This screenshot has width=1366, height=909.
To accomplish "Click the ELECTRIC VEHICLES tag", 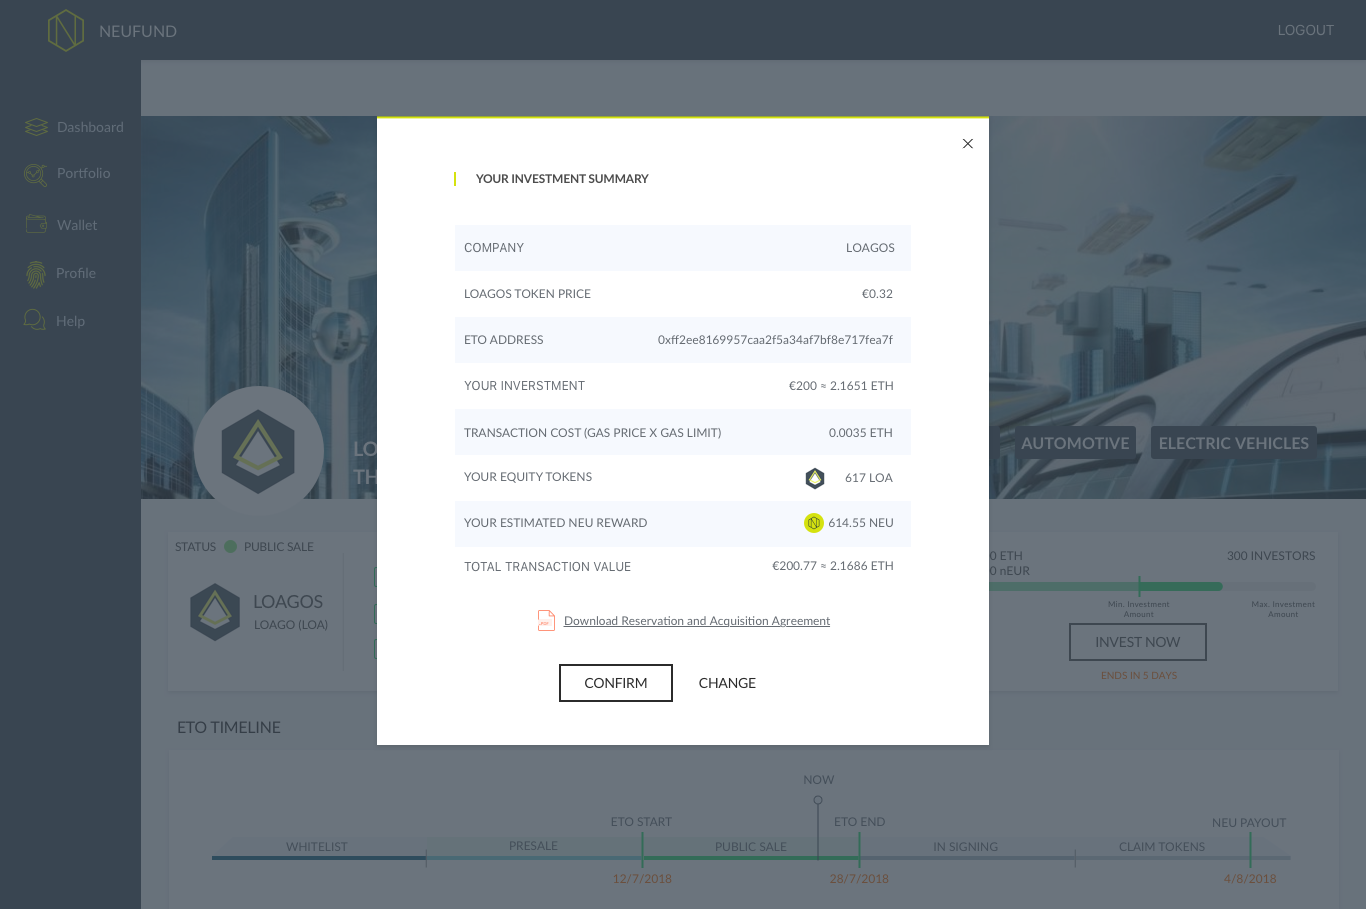I will (1234, 443).
